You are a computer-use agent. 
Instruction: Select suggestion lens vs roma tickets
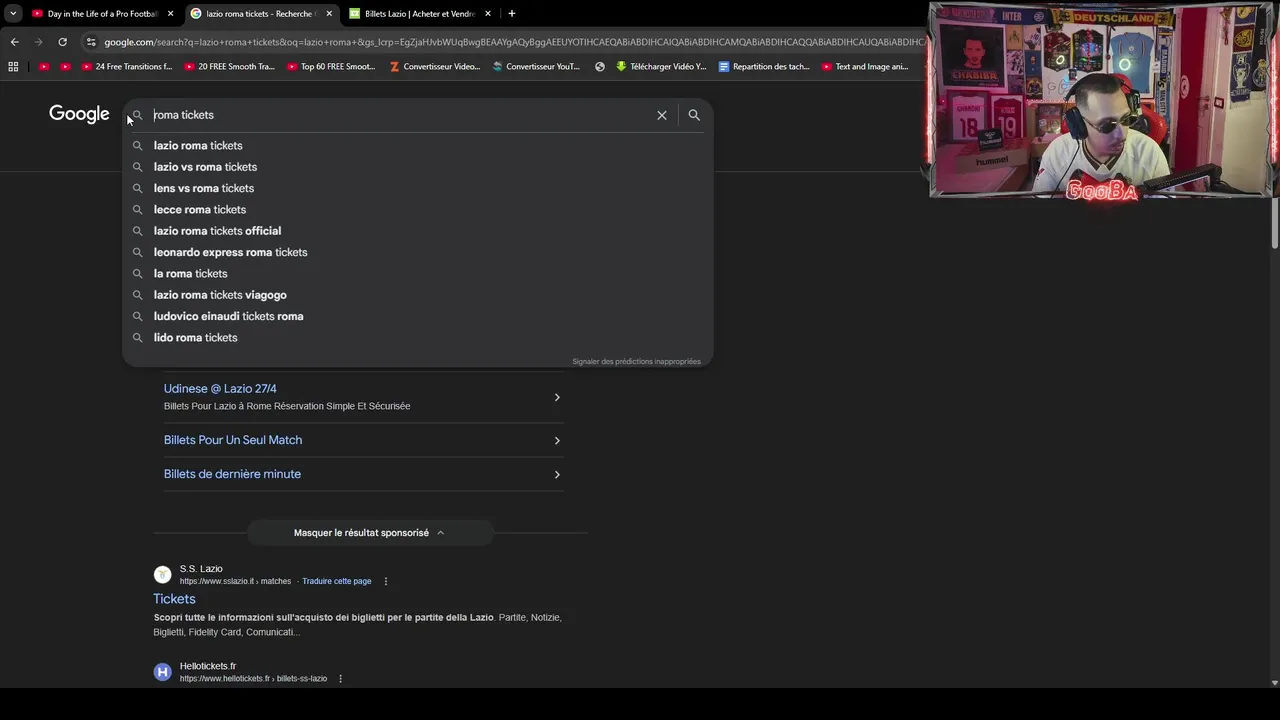[x=417, y=188]
